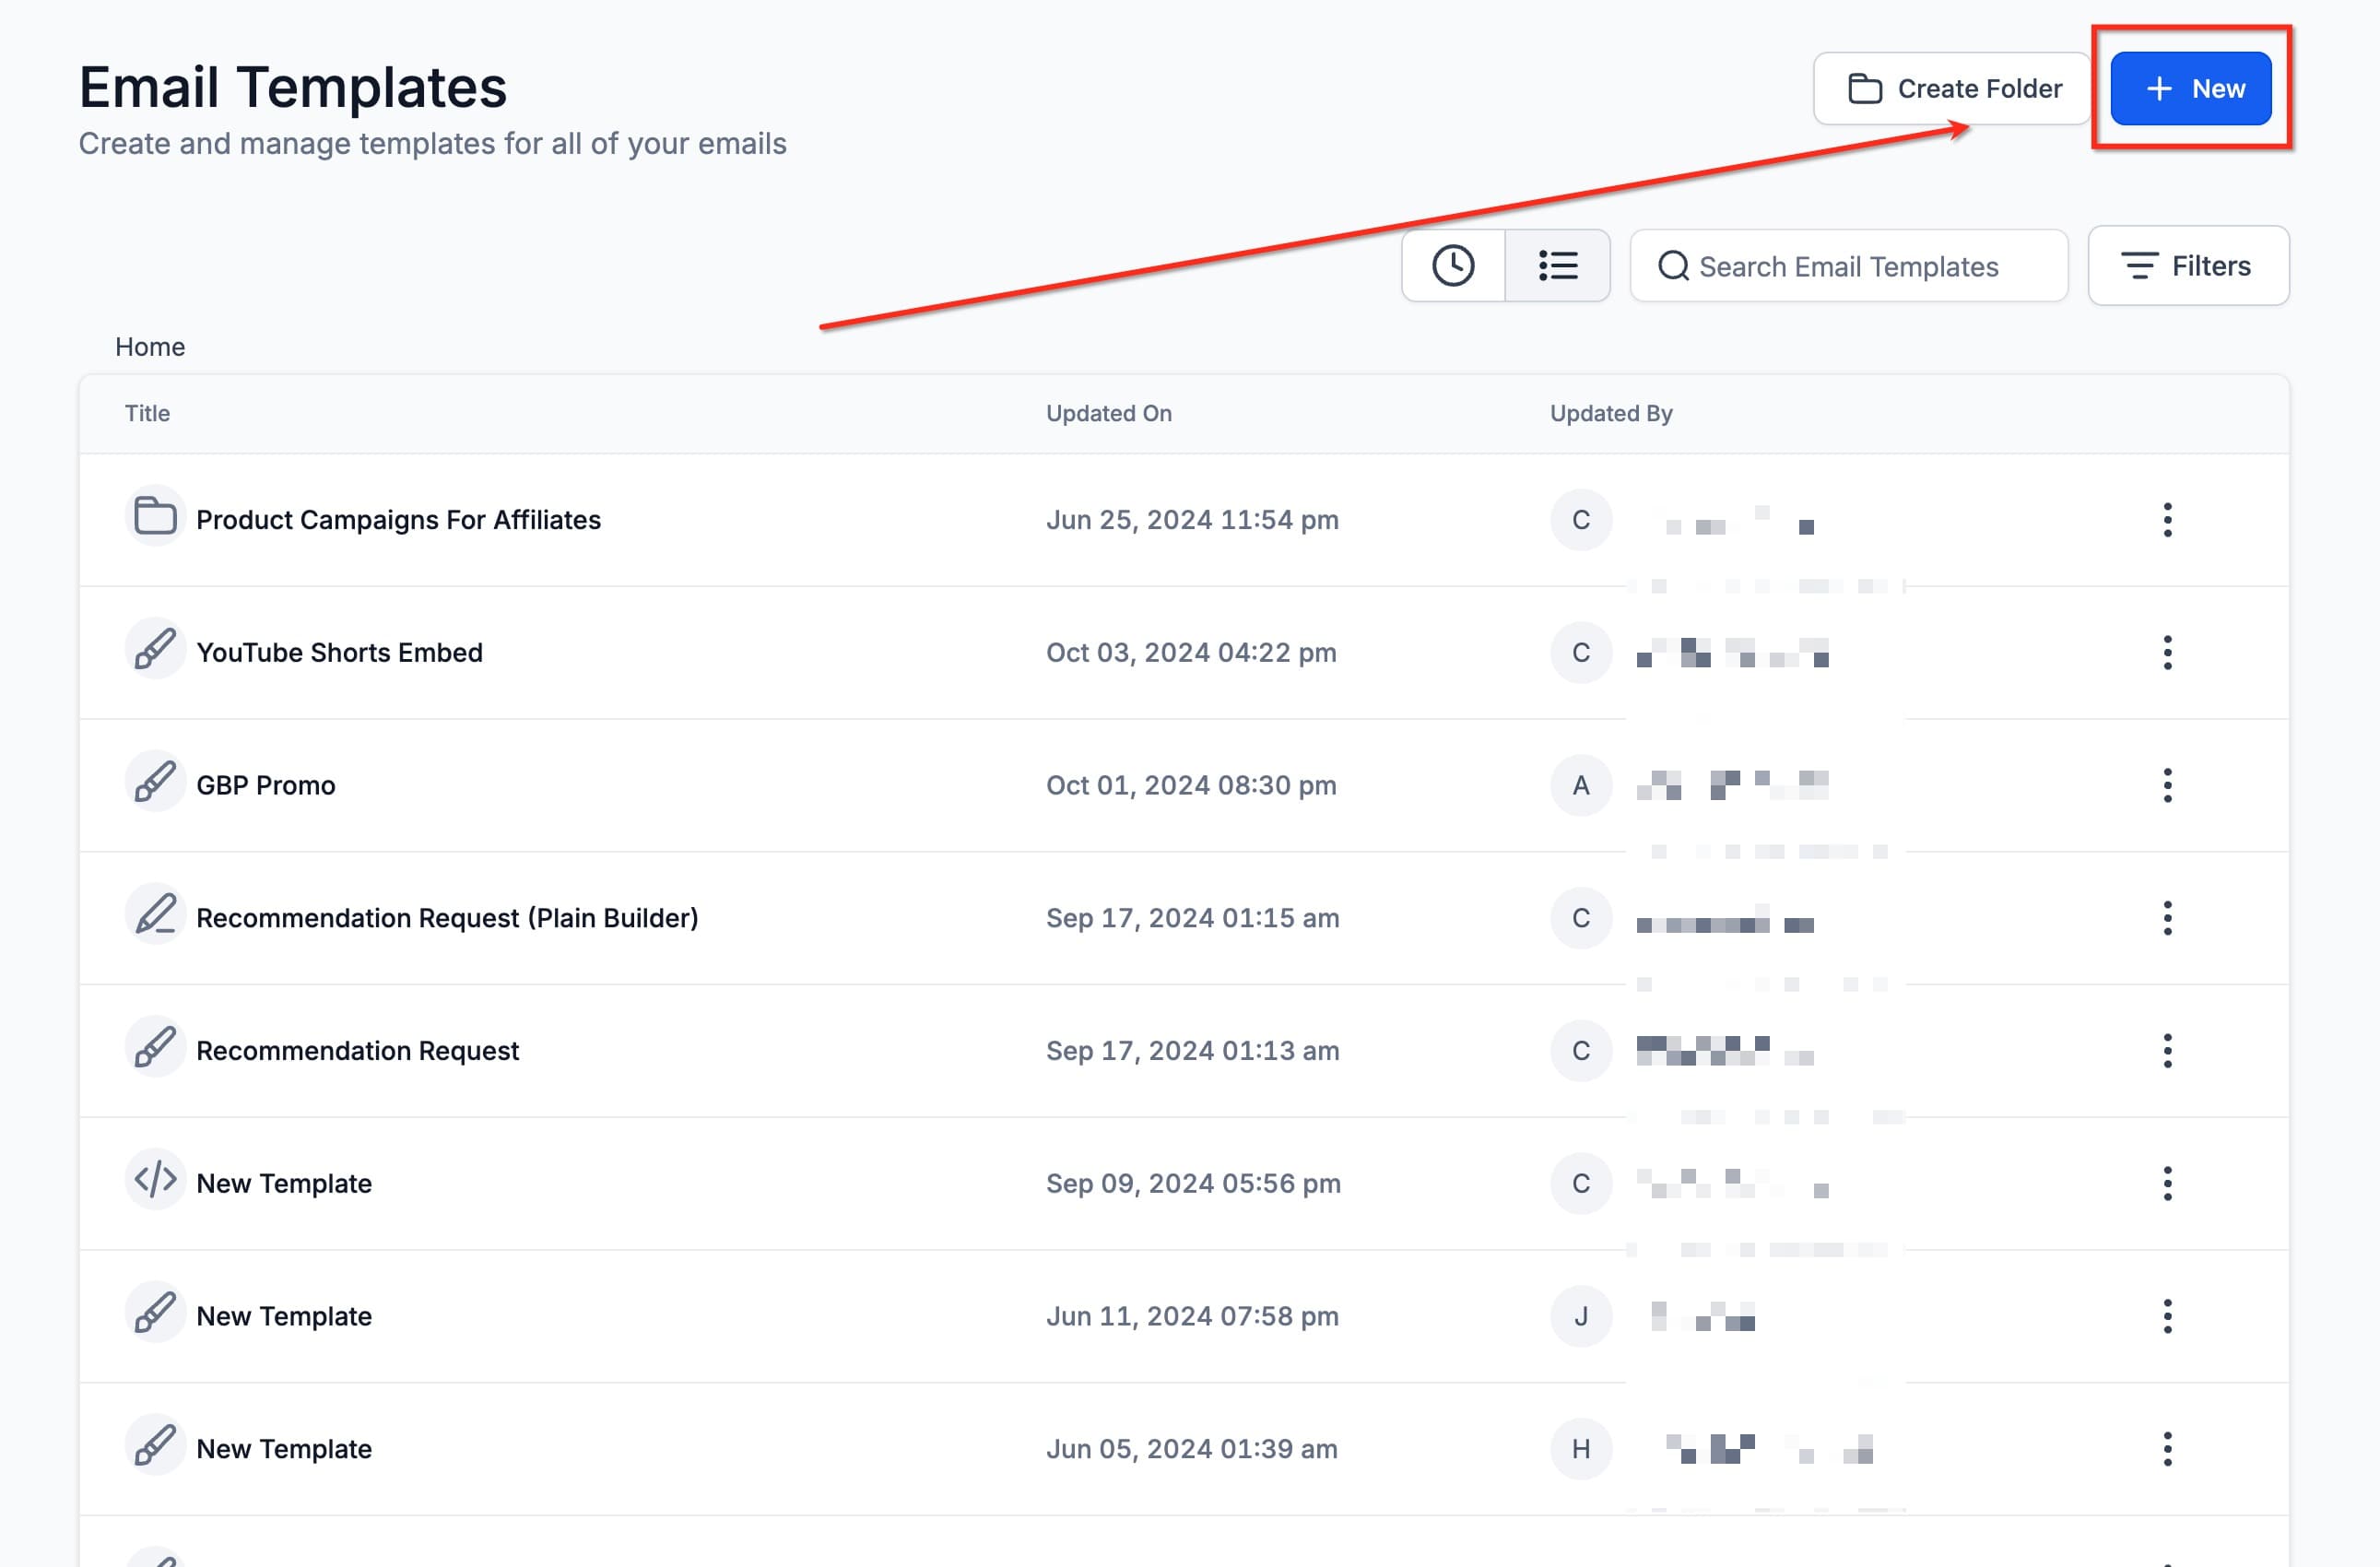2380x1567 pixels.
Task: Switch to the list view
Action: click(1558, 266)
